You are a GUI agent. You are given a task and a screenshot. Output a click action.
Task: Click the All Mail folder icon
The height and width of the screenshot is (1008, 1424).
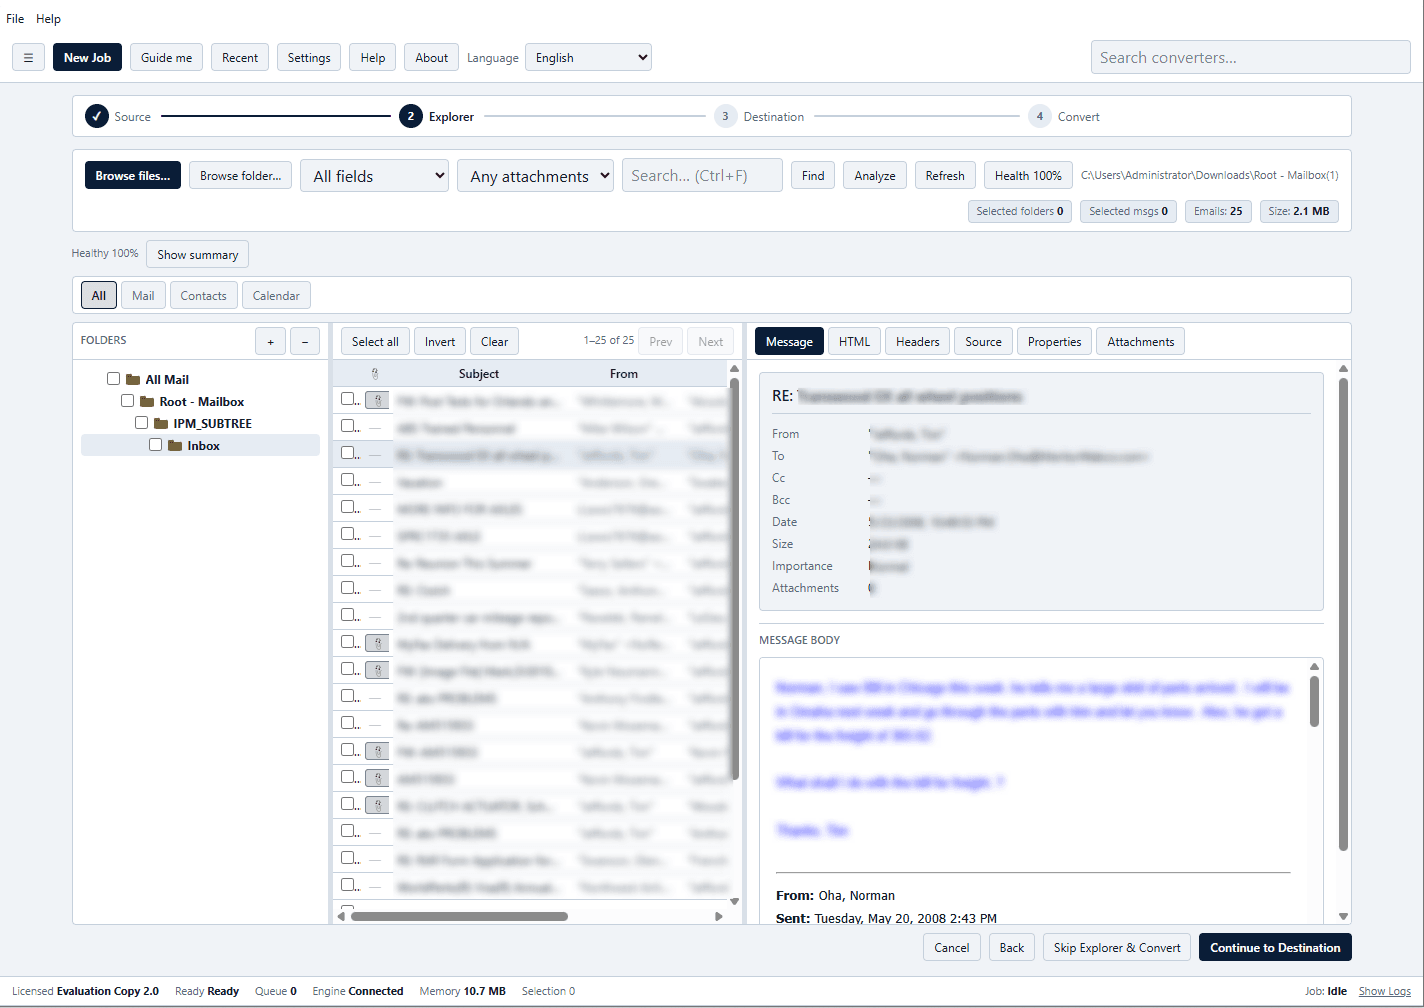133,380
